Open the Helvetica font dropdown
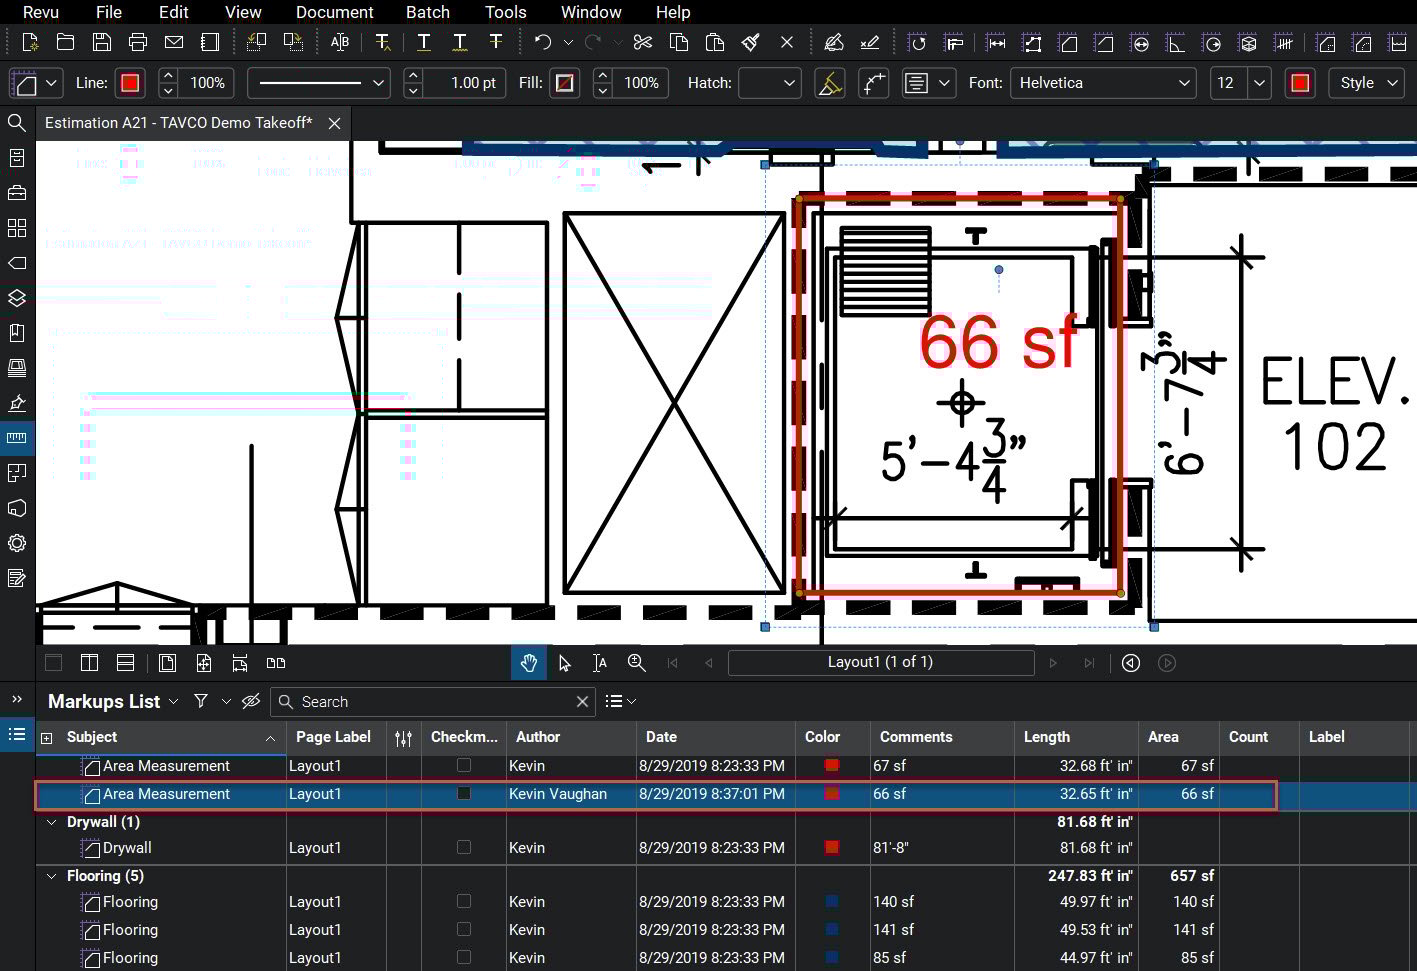Viewport: 1417px width, 971px height. click(1103, 83)
